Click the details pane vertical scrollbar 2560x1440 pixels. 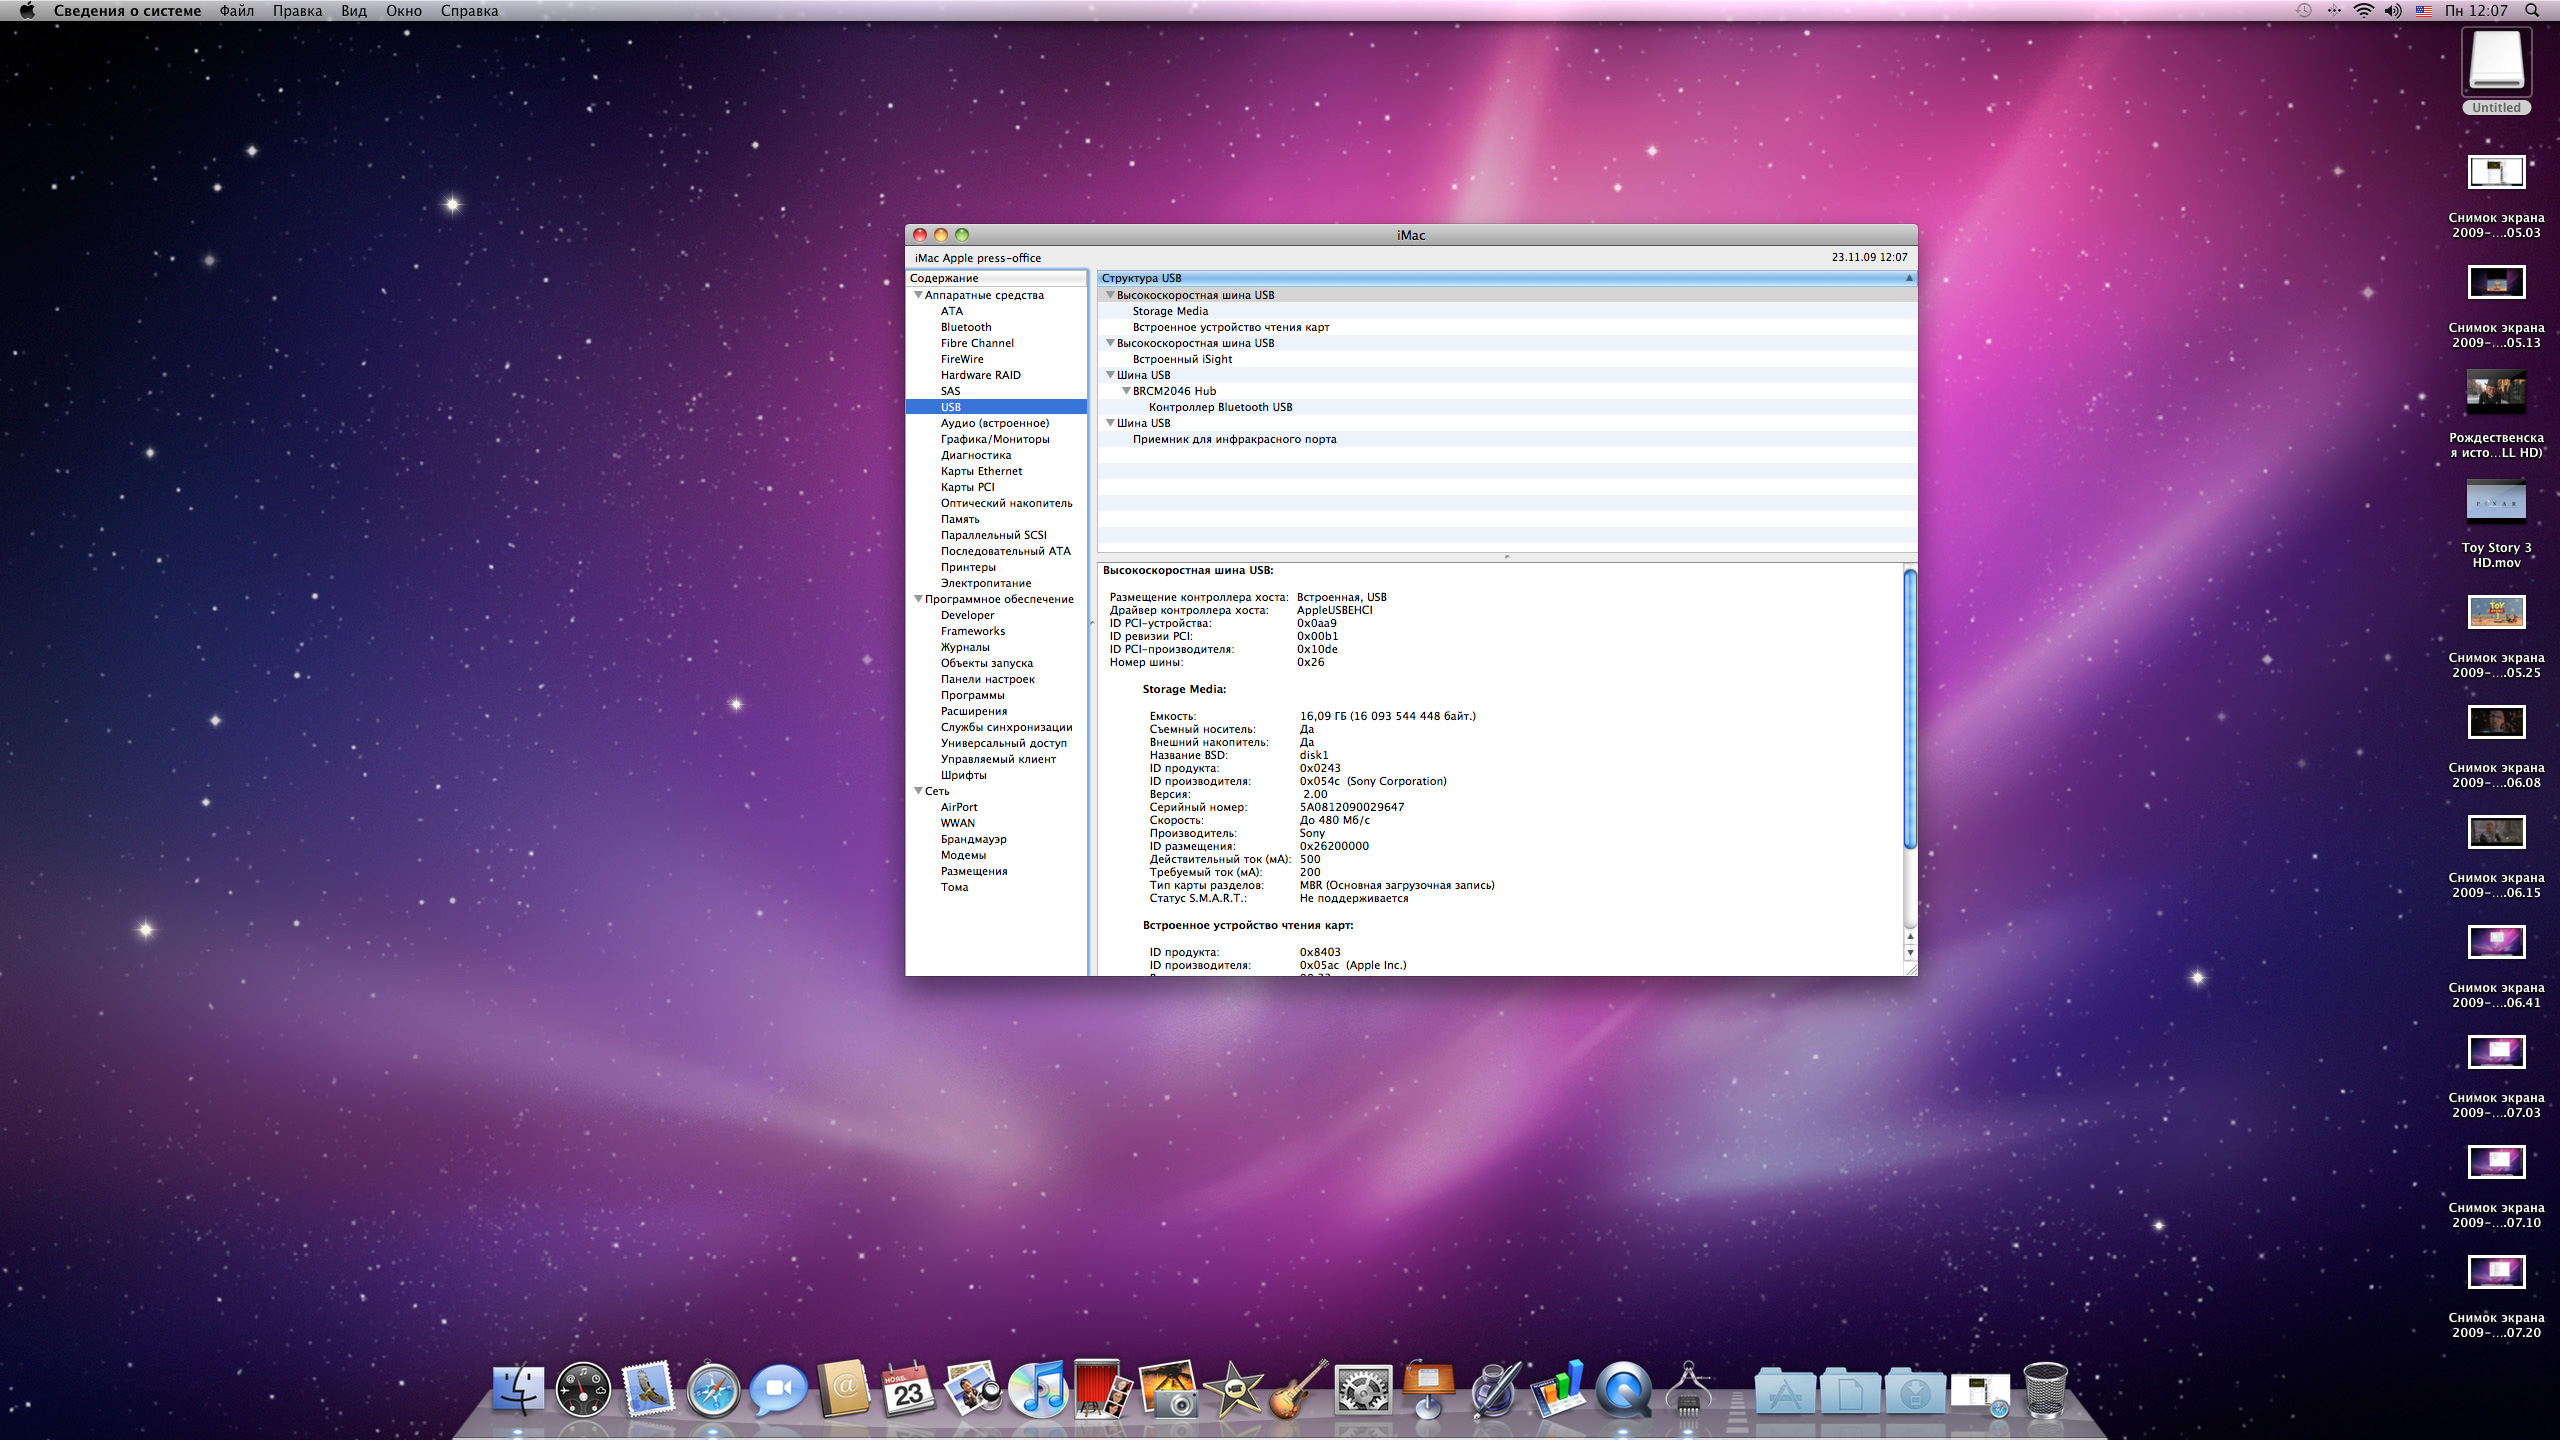pos(1910,709)
